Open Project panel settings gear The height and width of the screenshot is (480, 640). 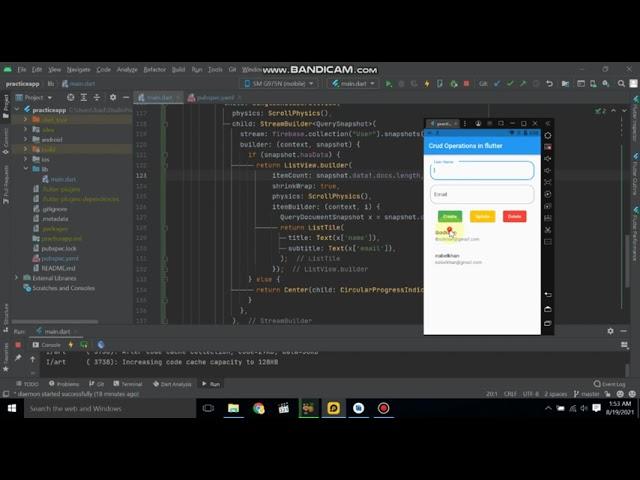coord(113,98)
